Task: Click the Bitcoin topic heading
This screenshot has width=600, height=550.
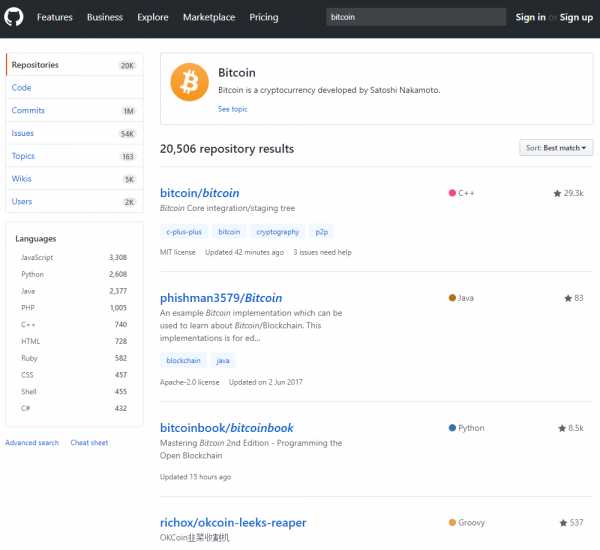Action: [x=237, y=73]
